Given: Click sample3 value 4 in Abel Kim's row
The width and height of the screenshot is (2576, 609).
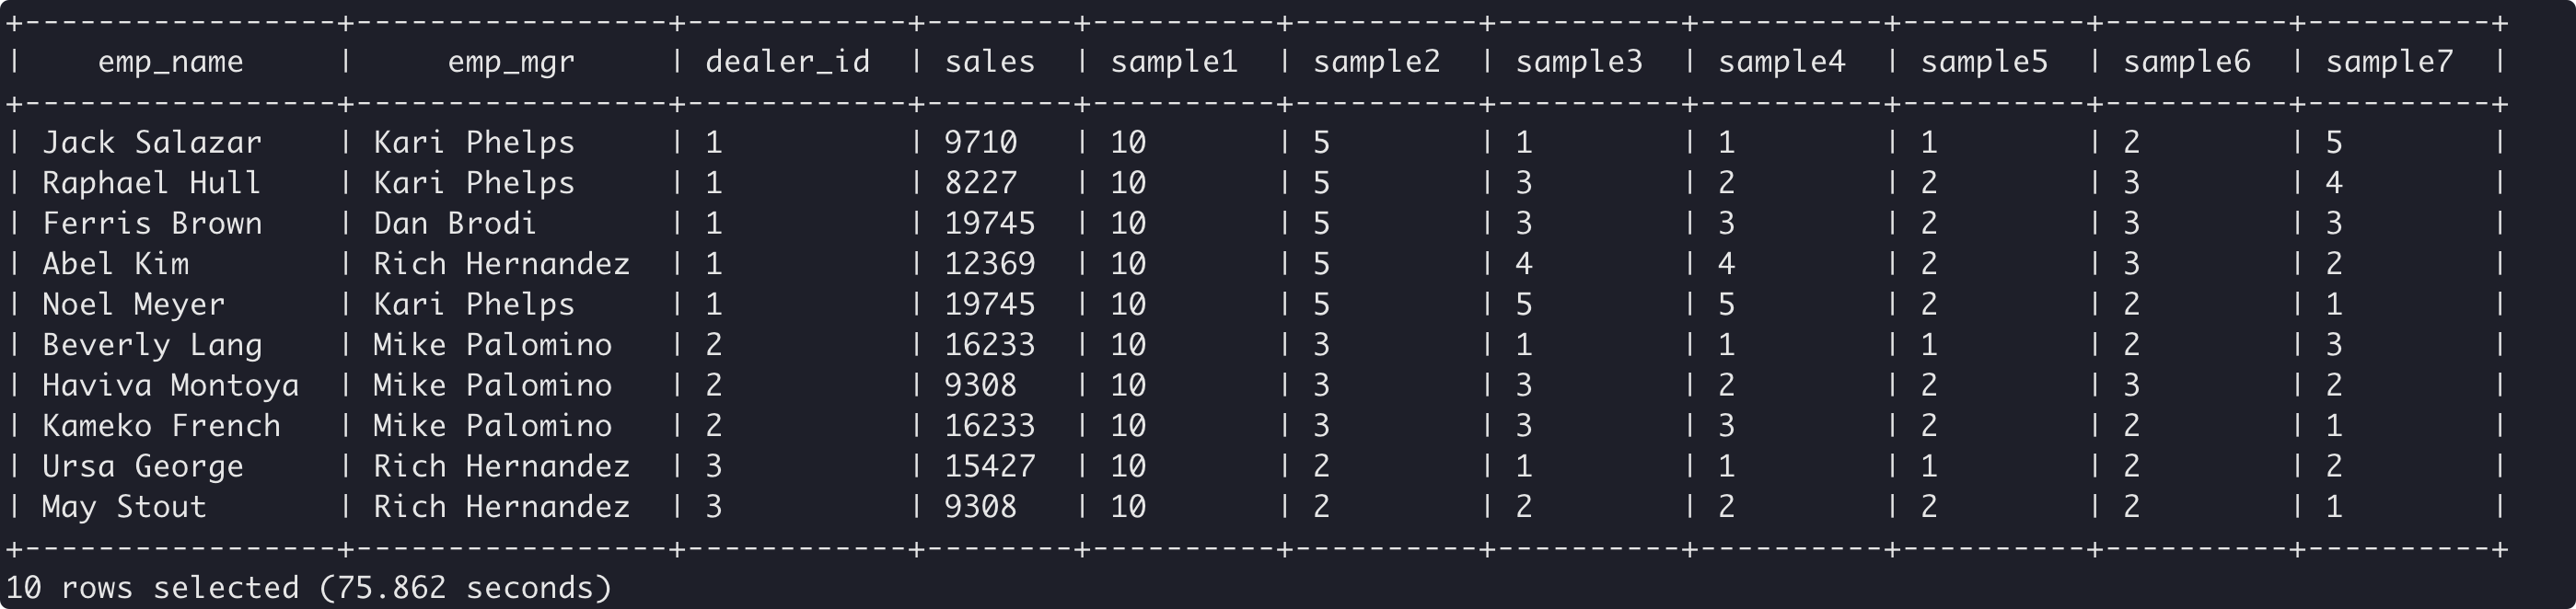Looking at the screenshot, I should pyautogui.click(x=1524, y=264).
